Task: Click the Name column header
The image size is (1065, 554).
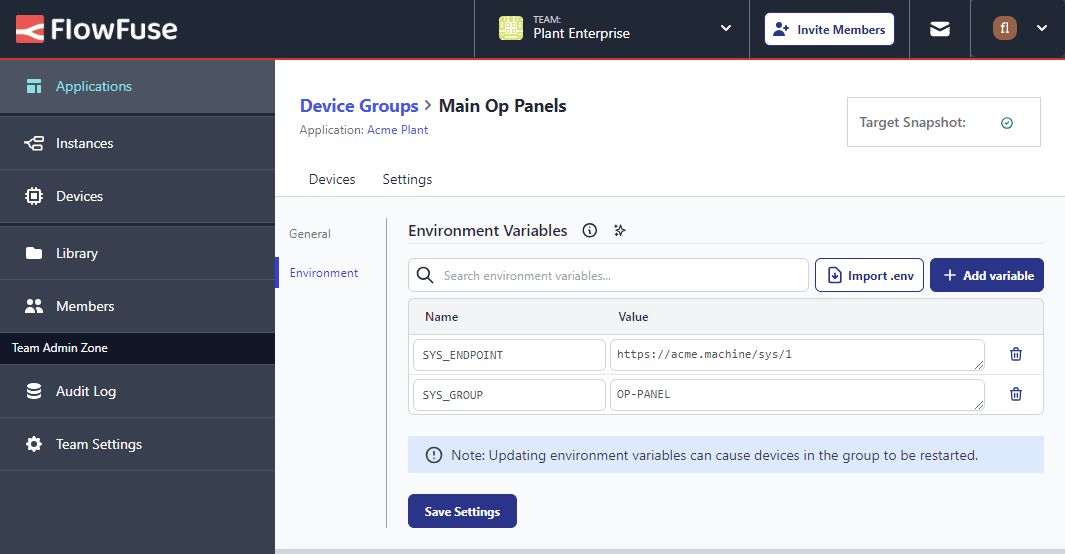Action: 441,317
